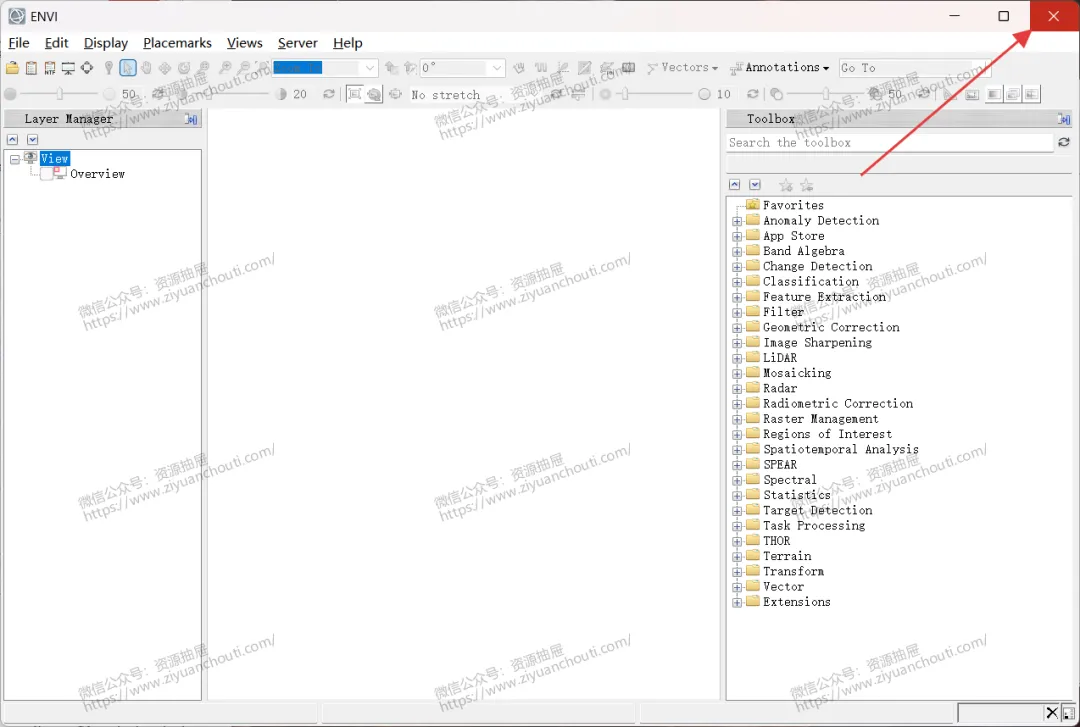
Task: Collapse all Layer Manager items
Action: (12, 139)
